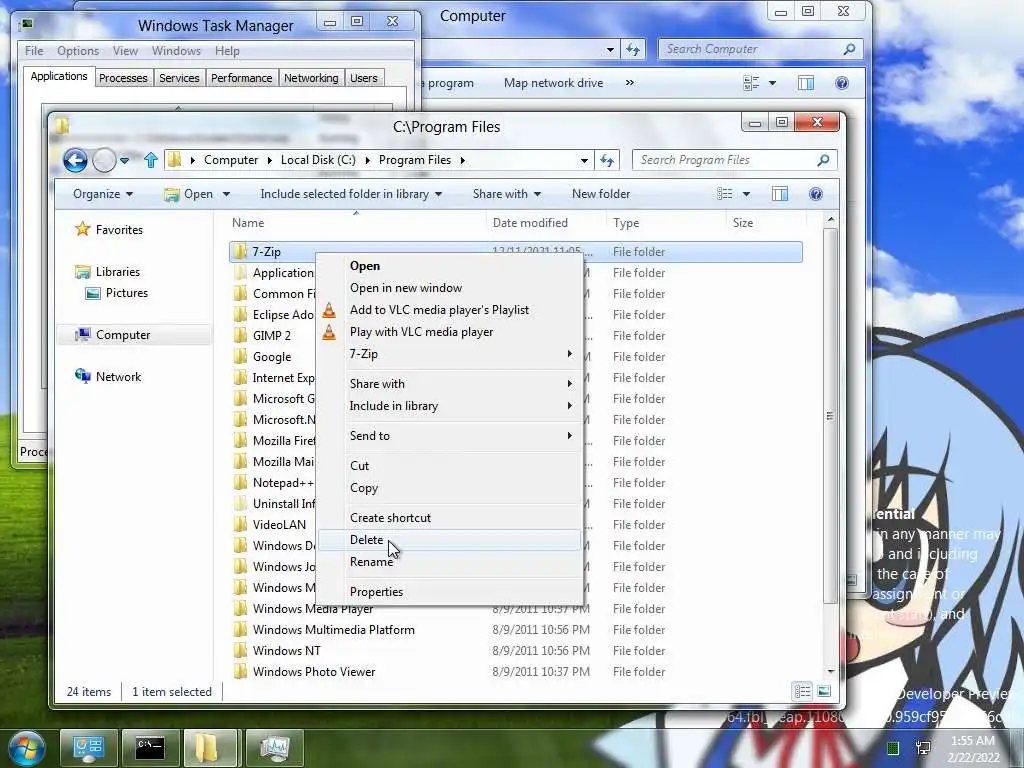The width and height of the screenshot is (1024, 768).
Task: Select the Windows NT folder
Action: coord(287,651)
